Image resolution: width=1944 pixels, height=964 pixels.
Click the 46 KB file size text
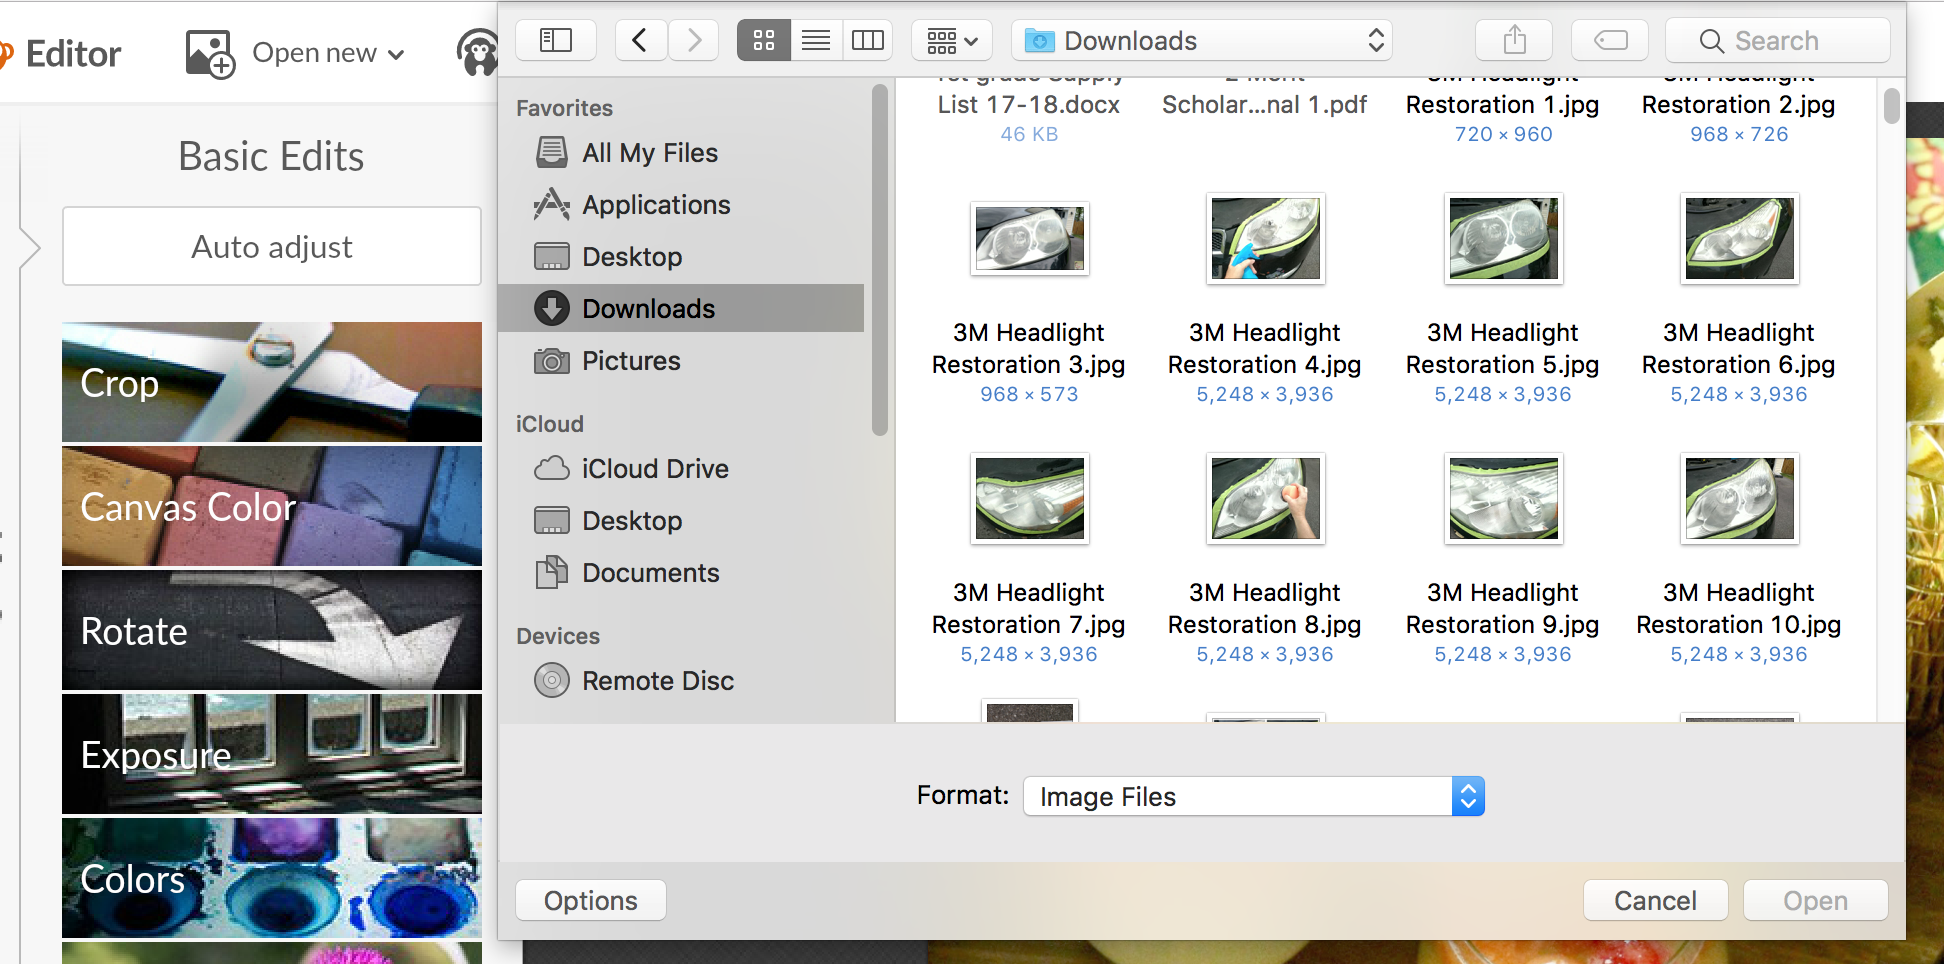click(1029, 134)
